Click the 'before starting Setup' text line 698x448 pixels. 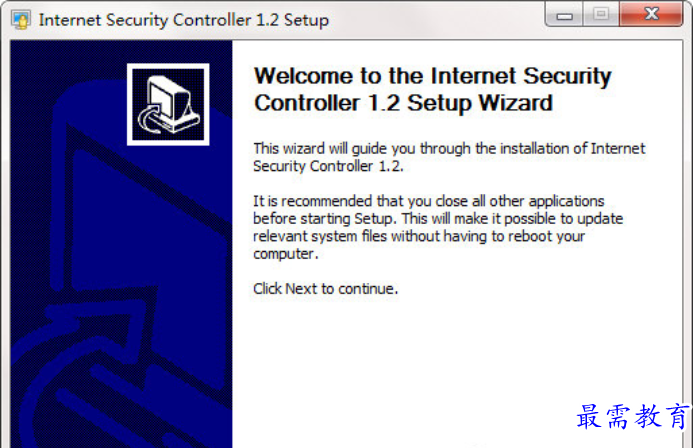438,219
